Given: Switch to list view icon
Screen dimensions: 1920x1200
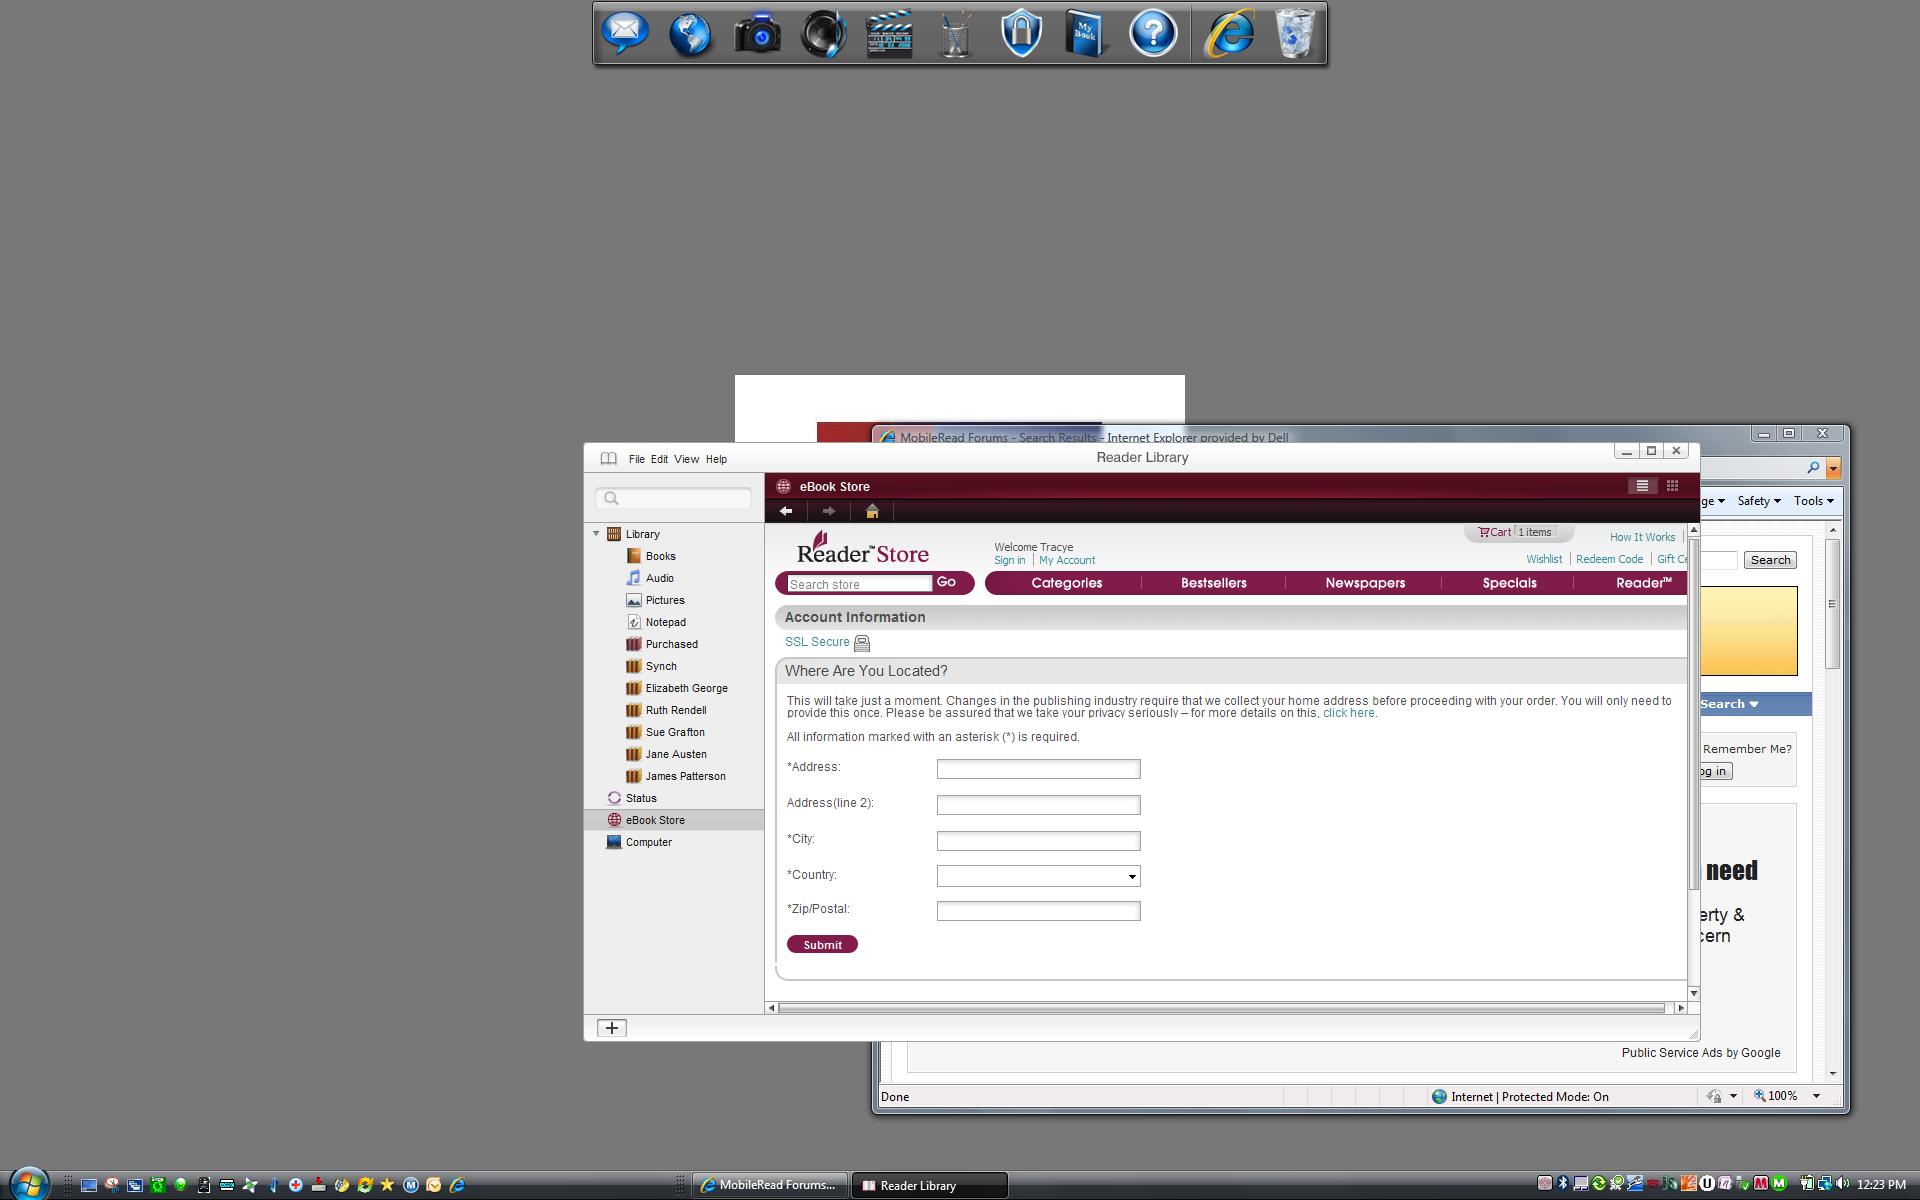Looking at the screenshot, I should tap(1641, 486).
